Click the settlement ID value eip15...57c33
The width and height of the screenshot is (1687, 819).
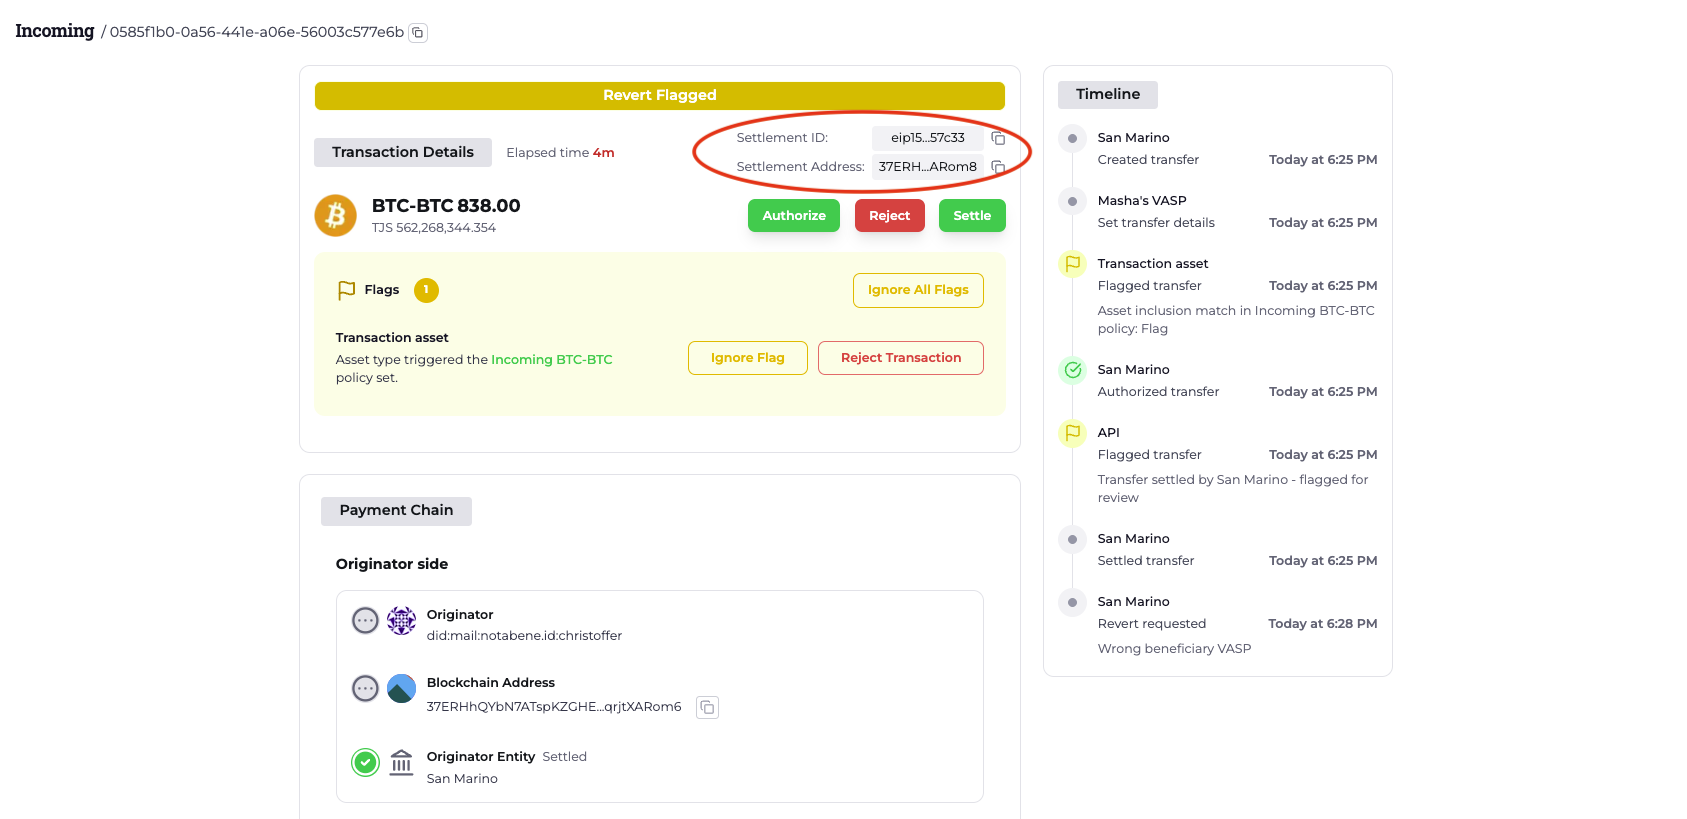click(x=928, y=138)
